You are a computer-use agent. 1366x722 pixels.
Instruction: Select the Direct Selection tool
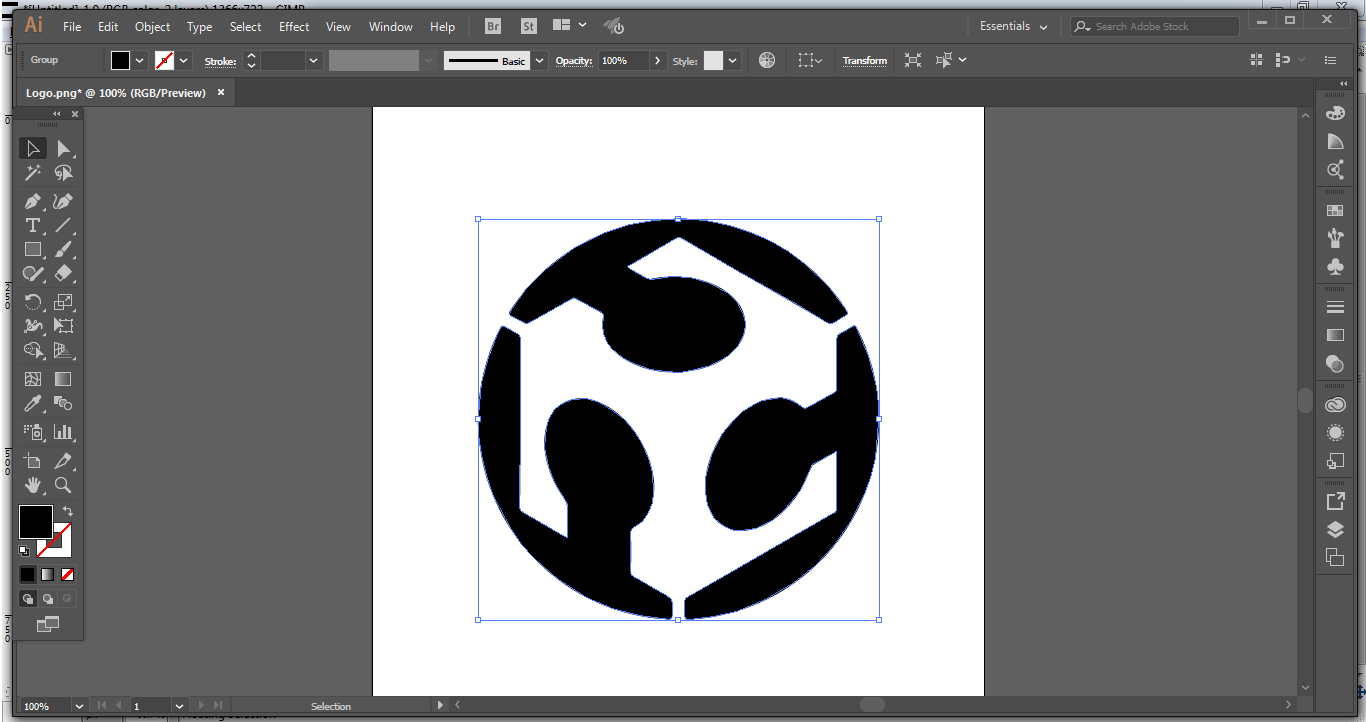coord(63,148)
